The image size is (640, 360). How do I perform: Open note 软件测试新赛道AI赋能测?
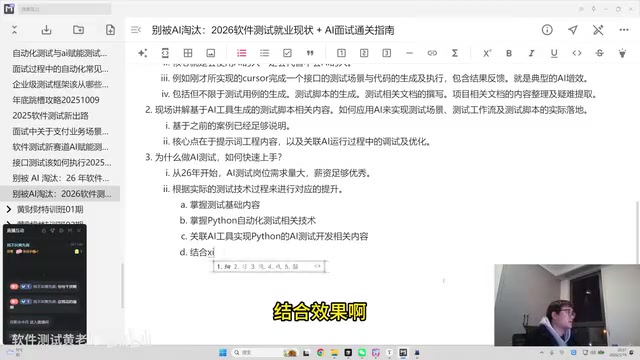(x=60, y=147)
